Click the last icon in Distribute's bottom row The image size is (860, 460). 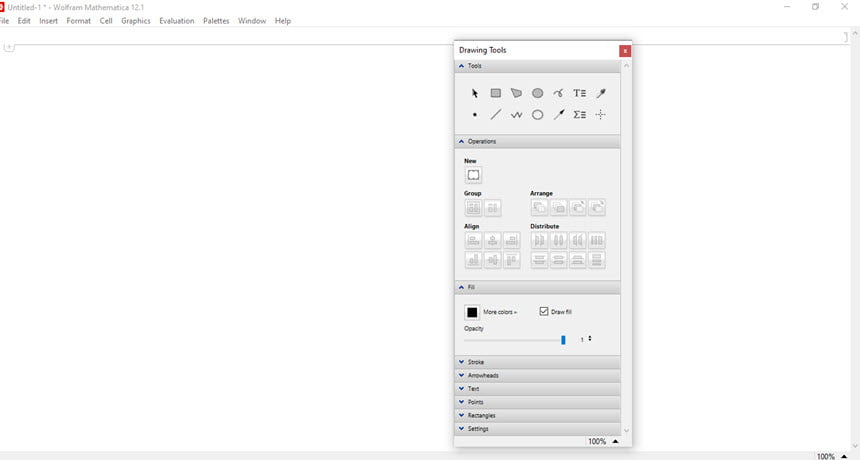tap(597, 260)
